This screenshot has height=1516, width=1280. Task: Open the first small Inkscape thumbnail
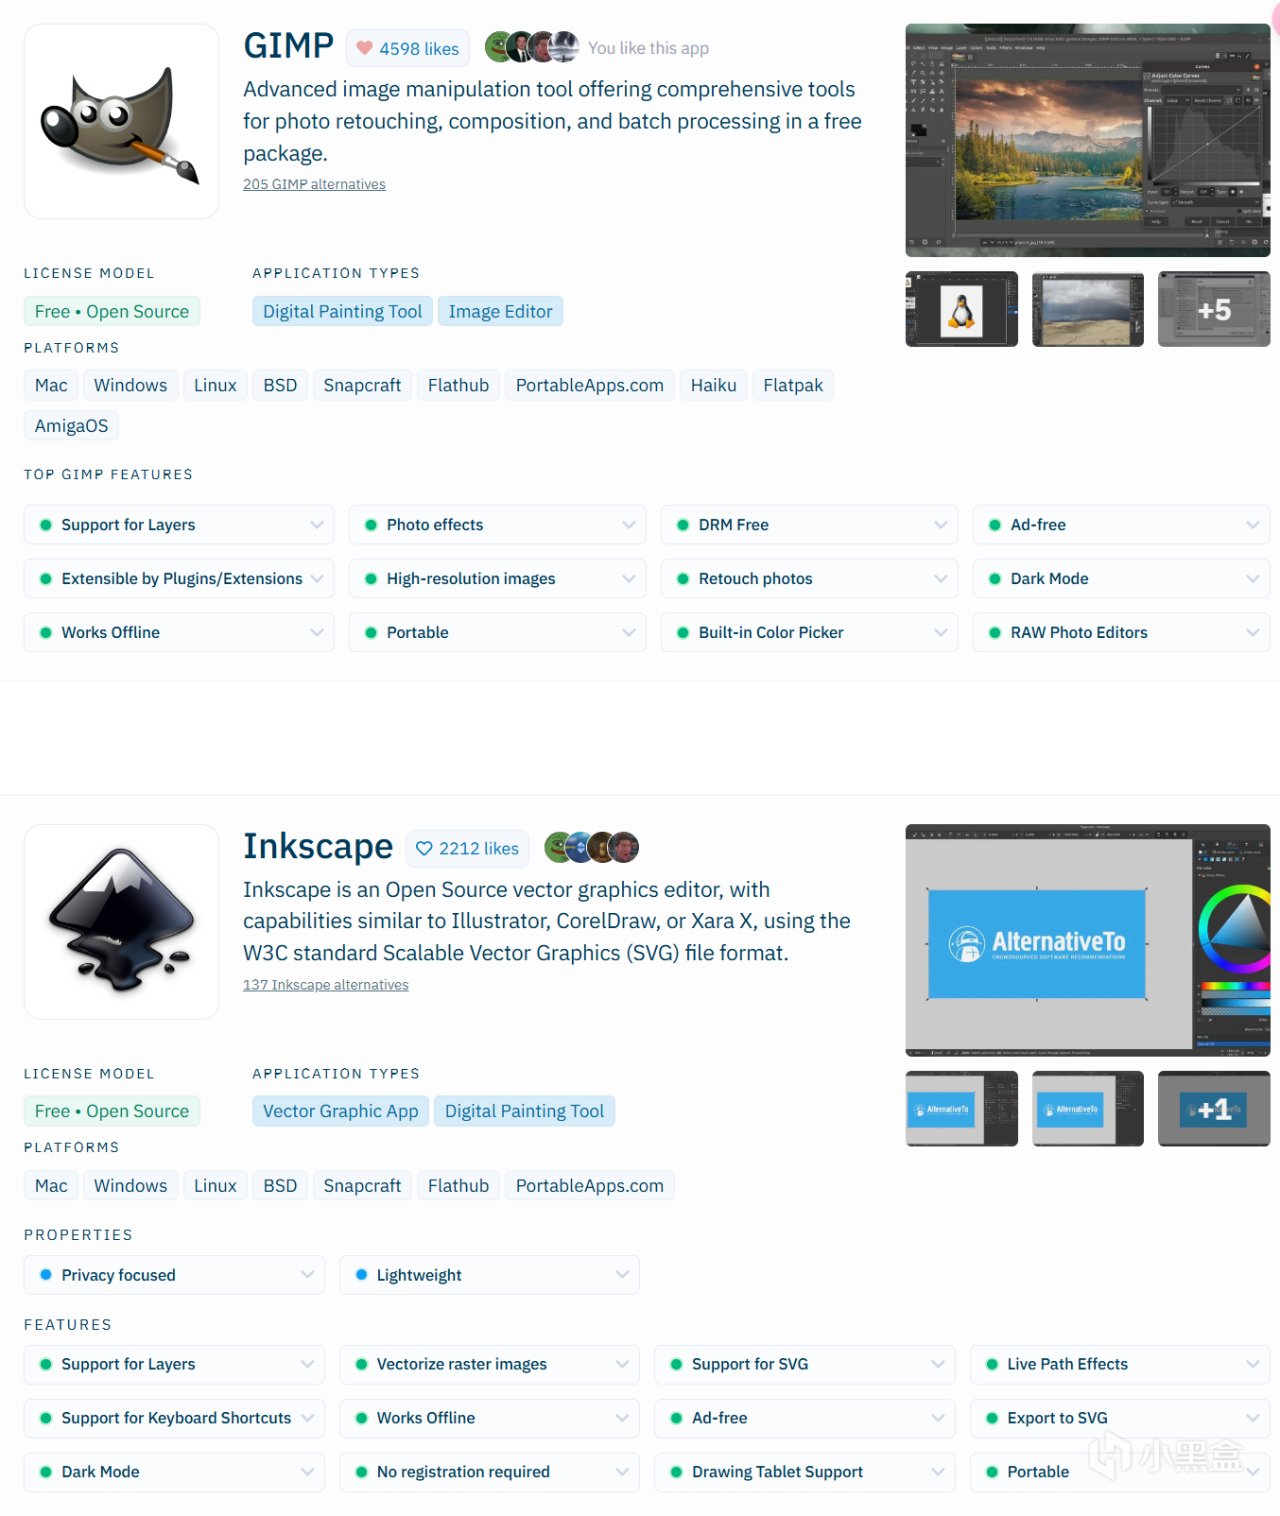(x=962, y=1108)
